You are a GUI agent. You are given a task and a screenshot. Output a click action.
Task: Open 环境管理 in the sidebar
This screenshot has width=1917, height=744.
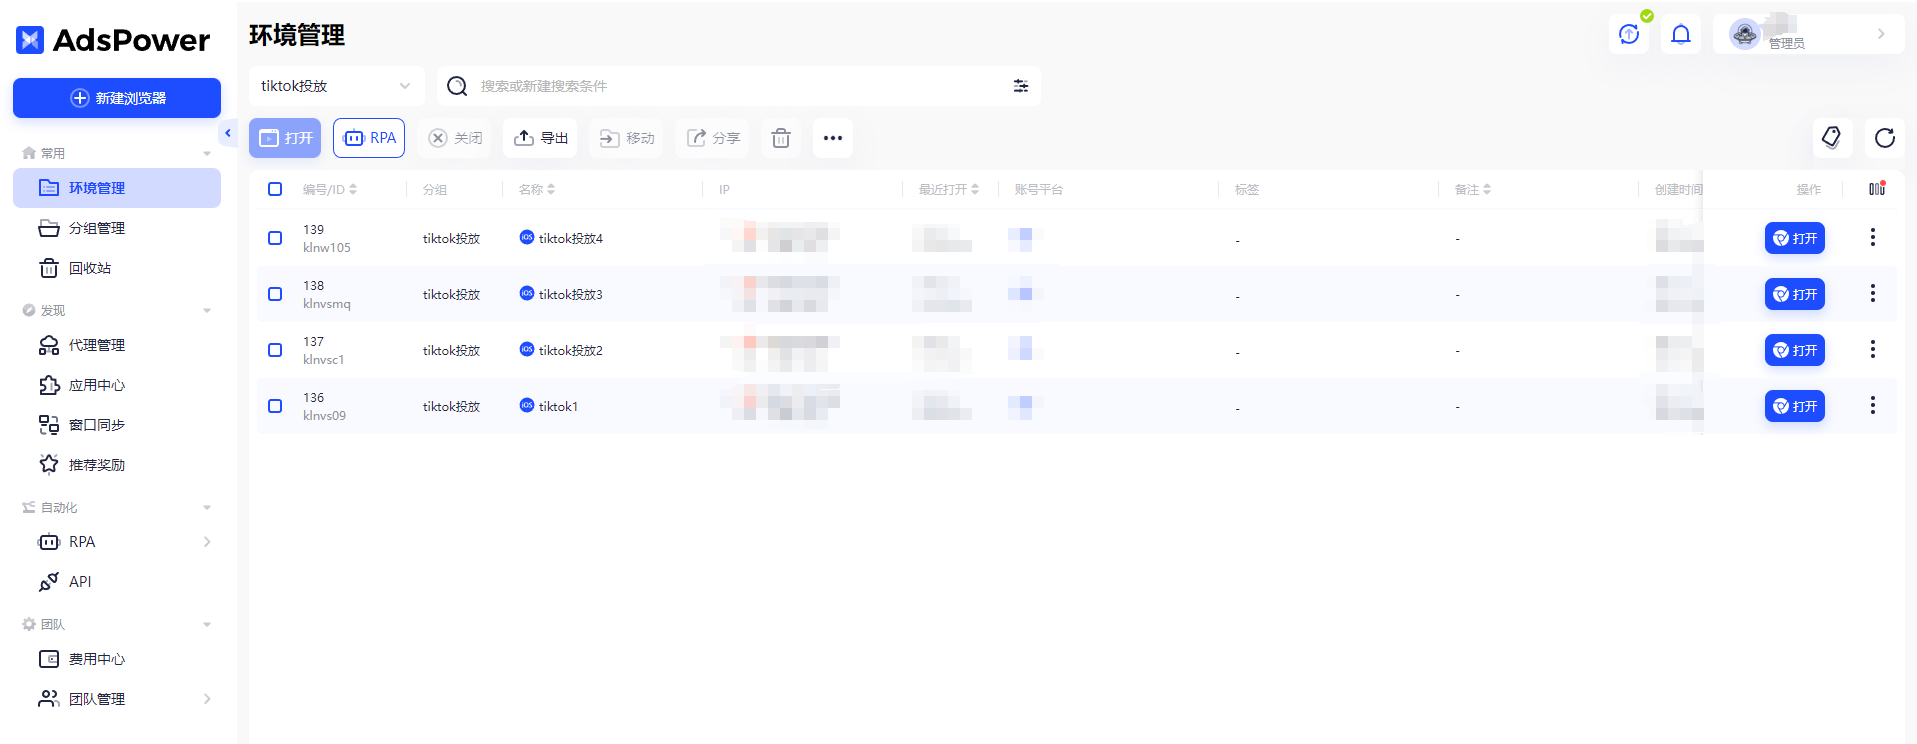117,188
